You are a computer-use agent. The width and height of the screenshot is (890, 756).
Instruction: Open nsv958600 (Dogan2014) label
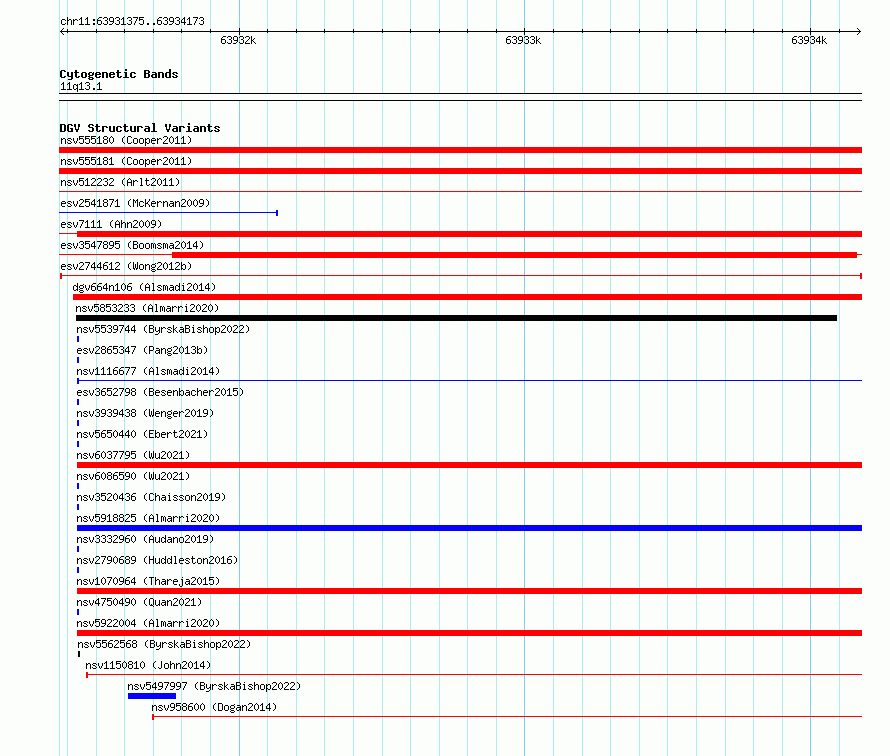coord(214,707)
